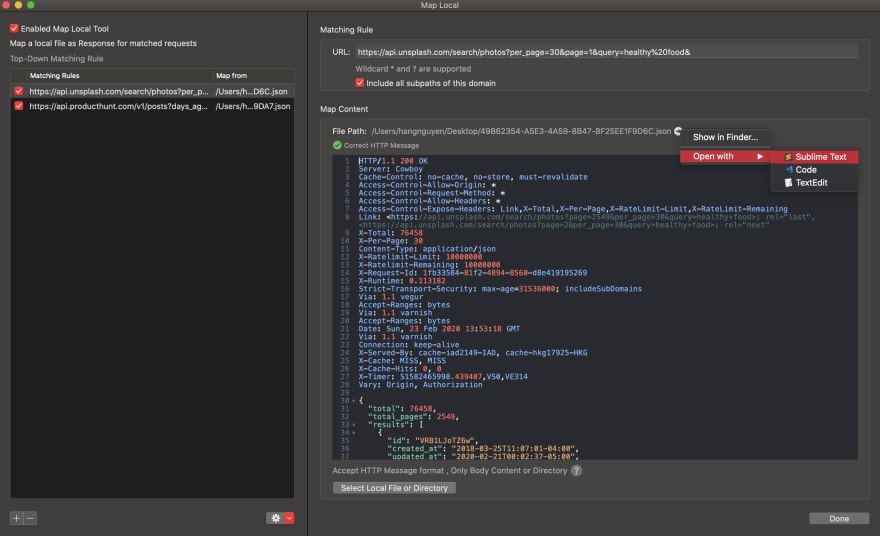Screen dimensions: 880x536
Task: Choose Sublime Text from submenu
Action: tap(814, 157)
